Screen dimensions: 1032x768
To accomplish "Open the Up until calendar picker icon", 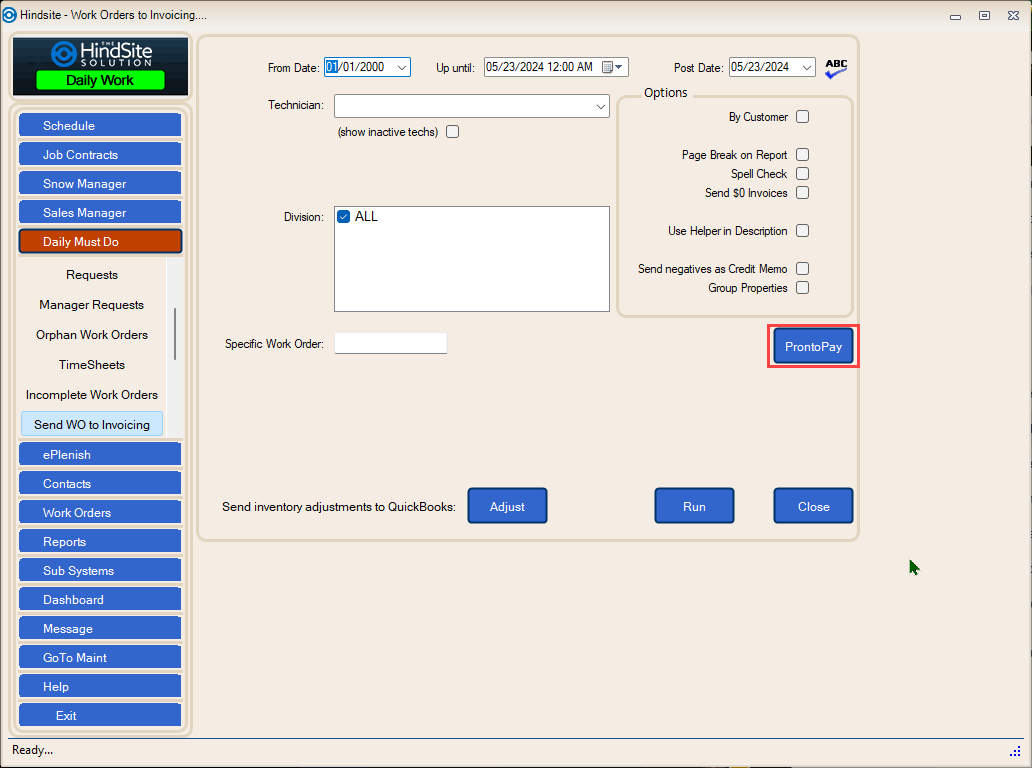I will pyautogui.click(x=612, y=67).
